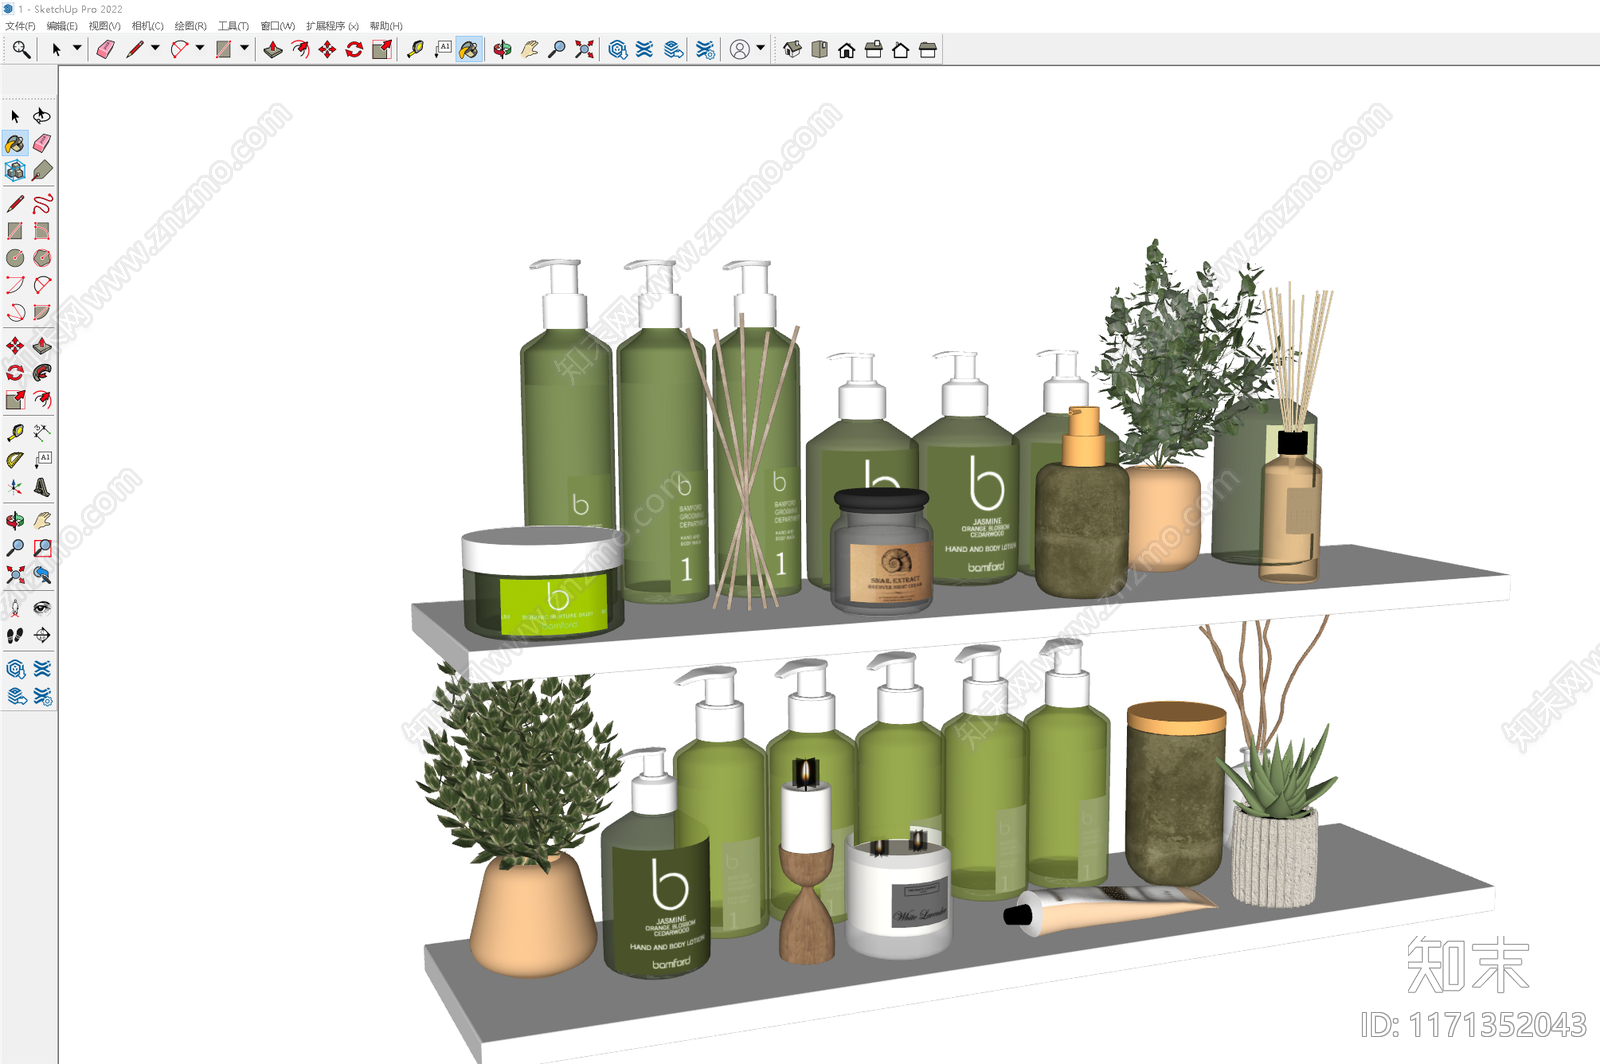1600x1064 pixels.
Task: Select Rotated Rectangle in Large Tool Set
Action: 42,231
